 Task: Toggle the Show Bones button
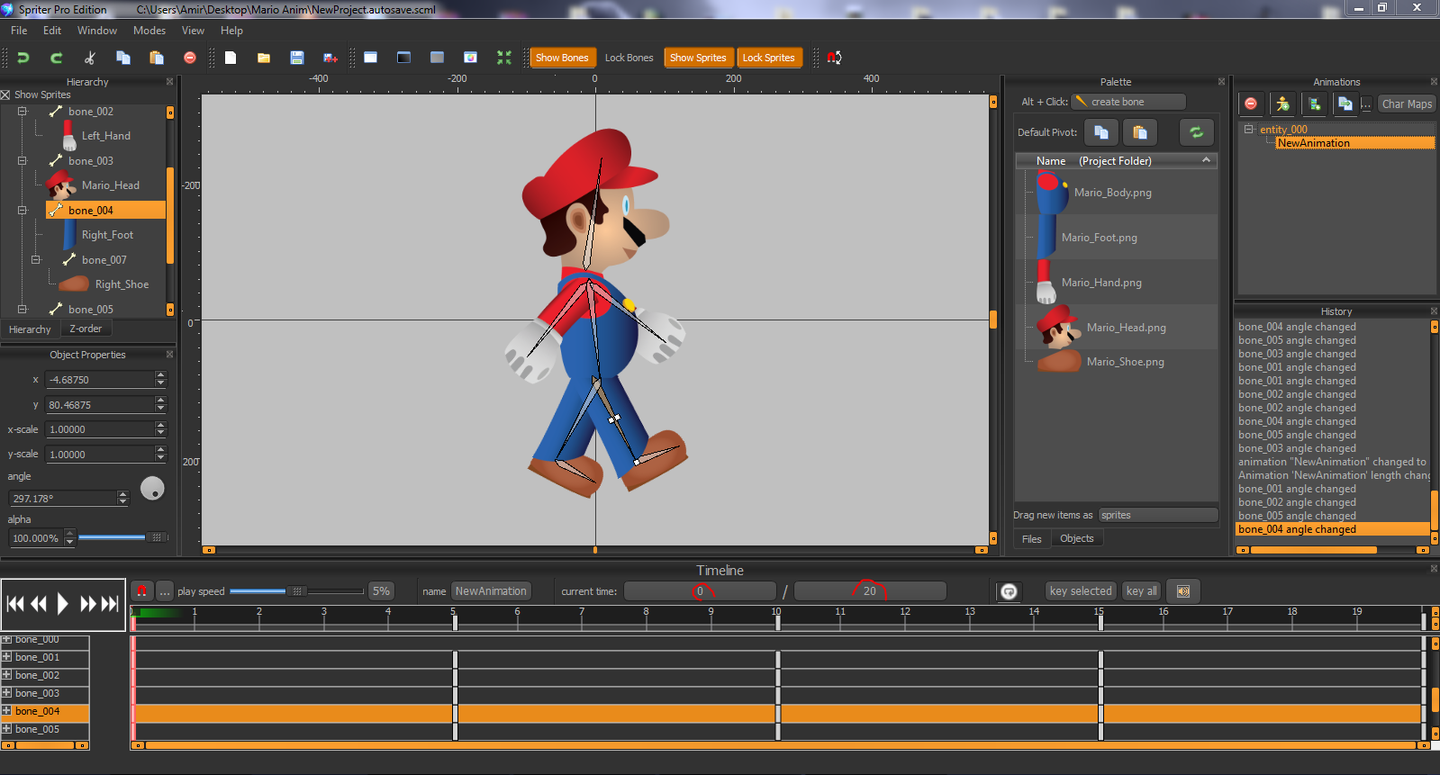[562, 58]
